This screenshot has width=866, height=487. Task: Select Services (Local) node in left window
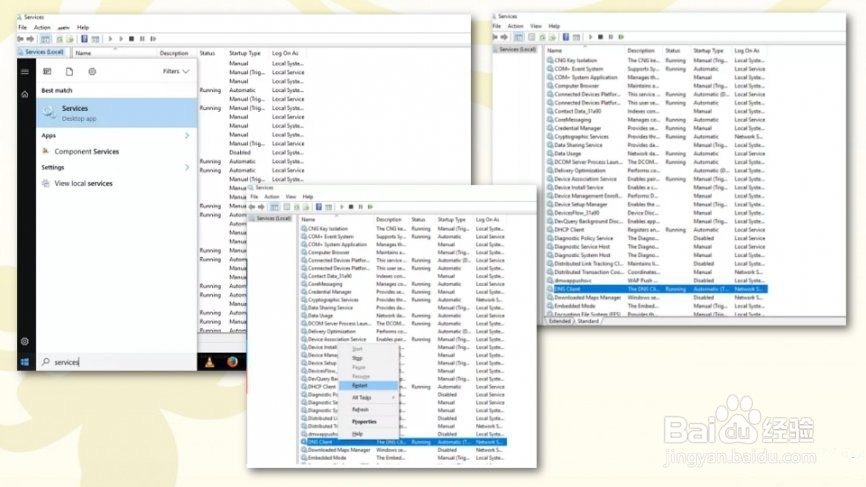coord(42,52)
